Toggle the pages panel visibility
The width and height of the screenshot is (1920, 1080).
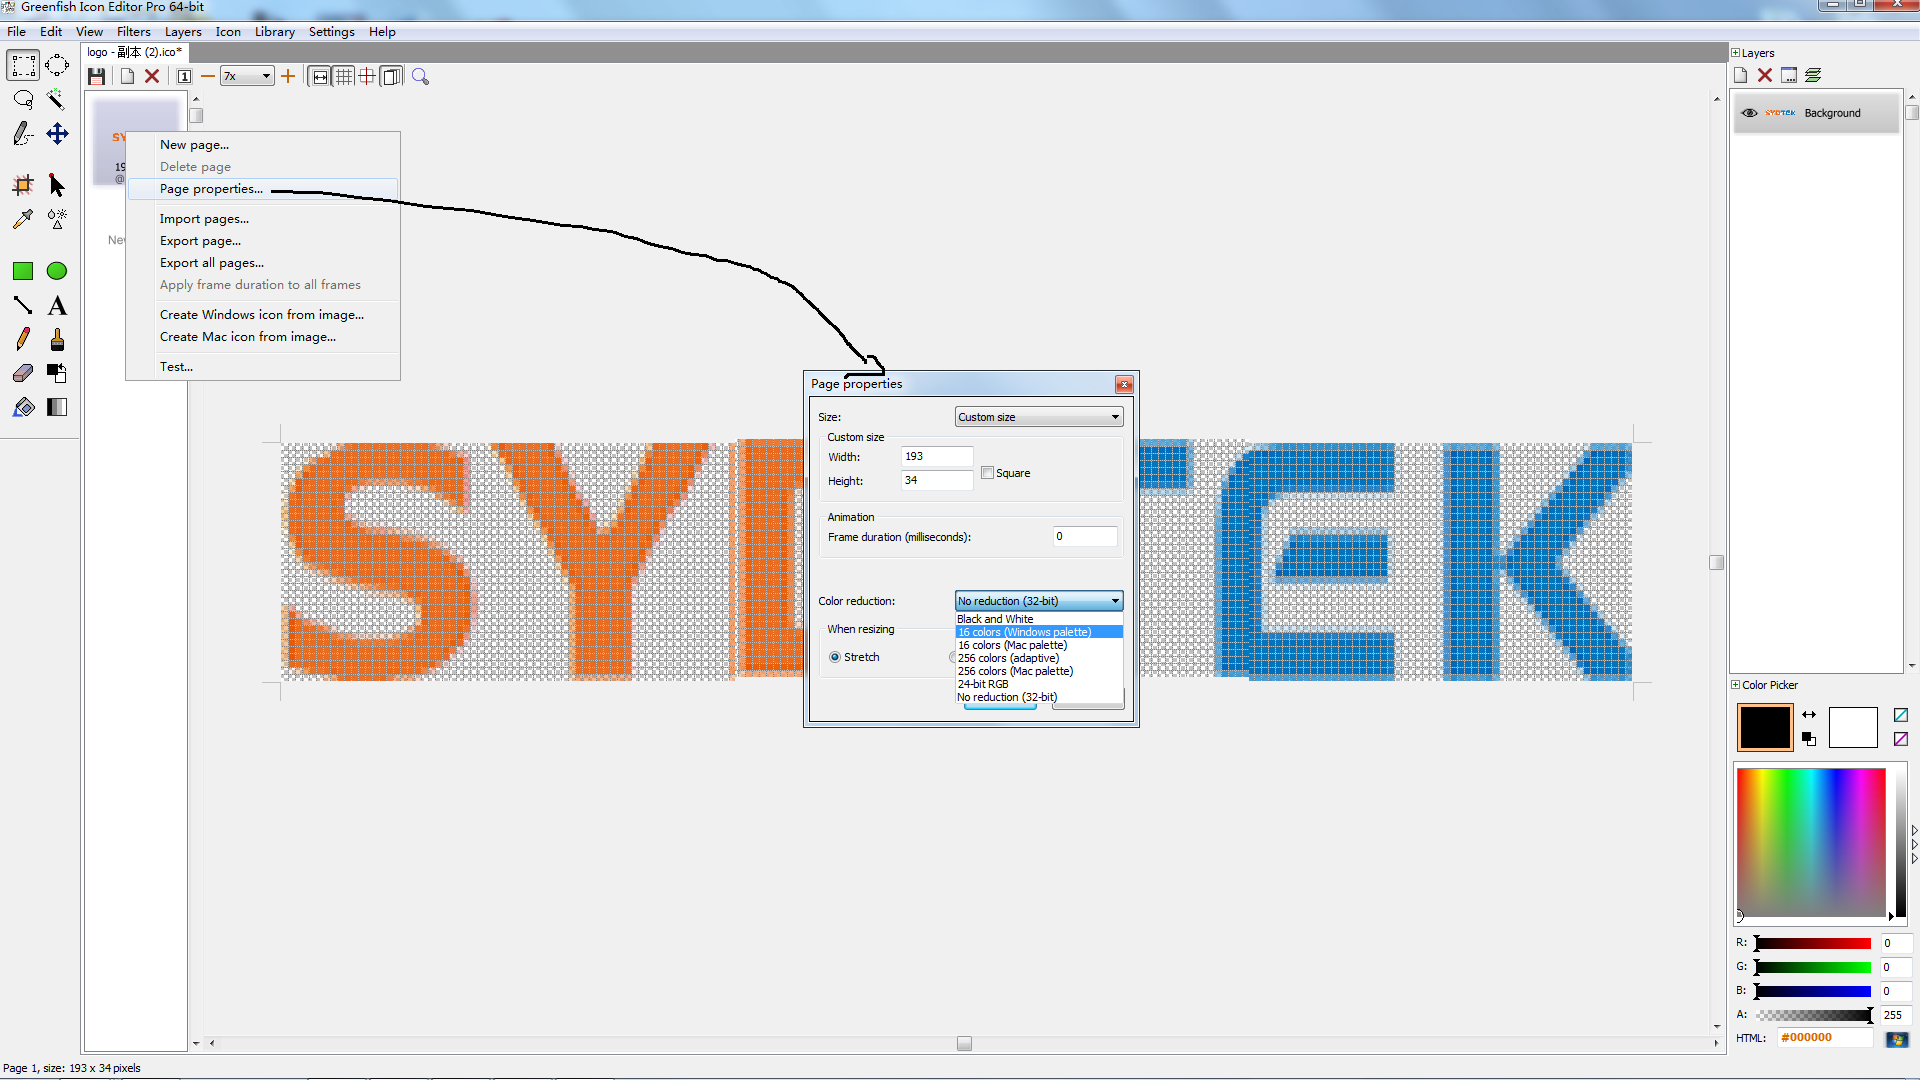[x=392, y=76]
